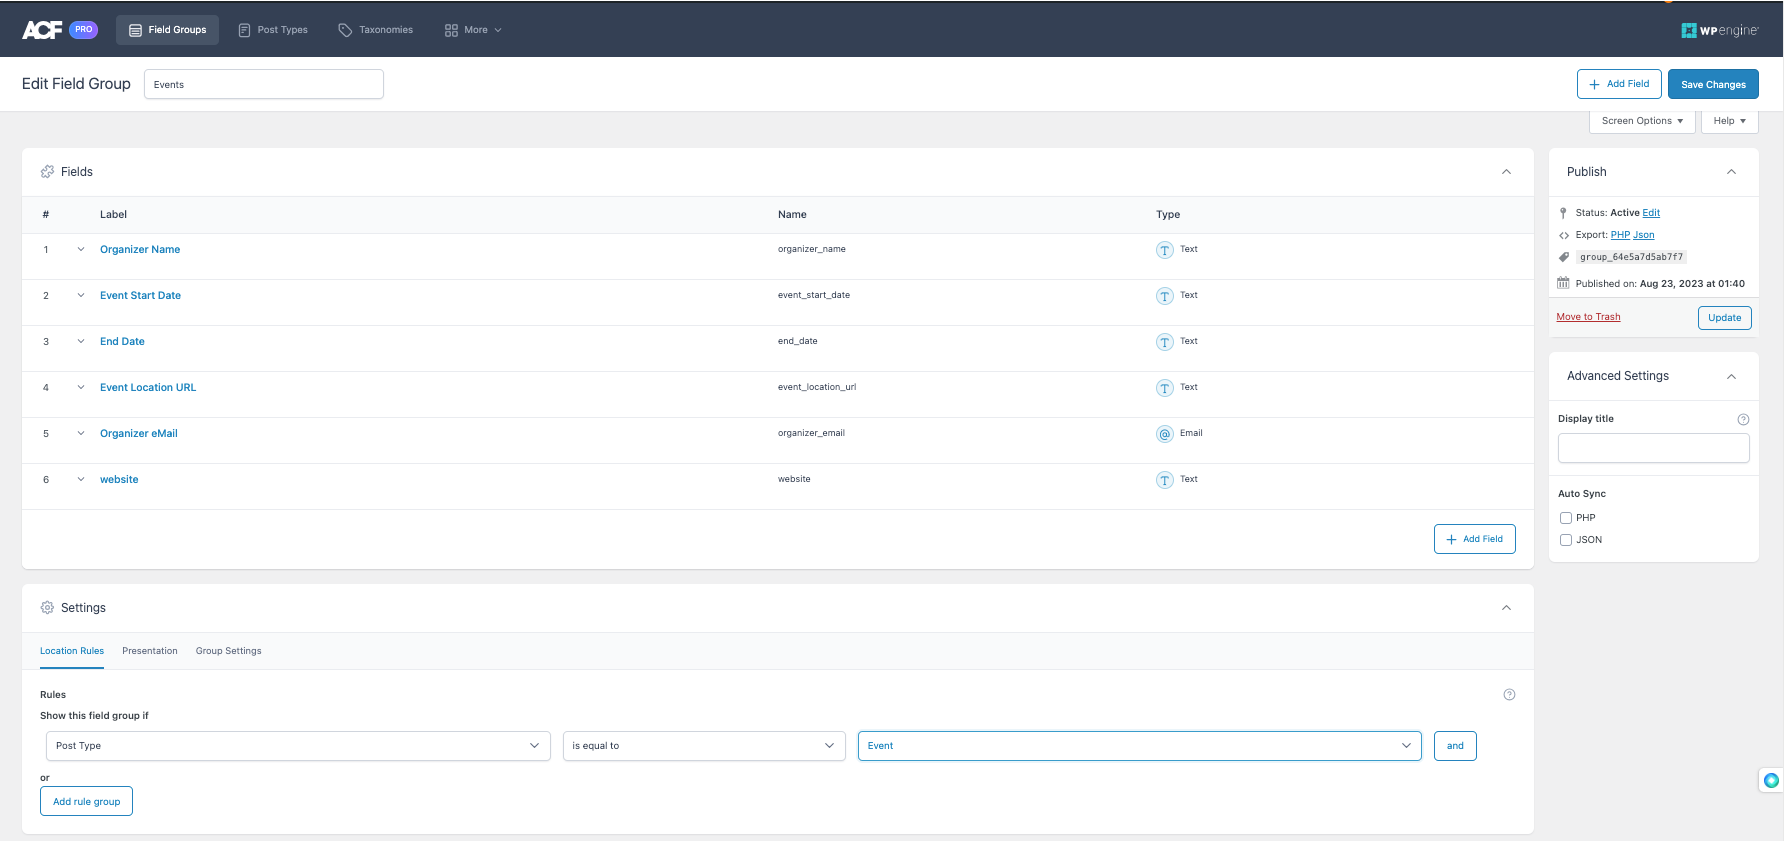Click the floating round widget icon

[1771, 781]
